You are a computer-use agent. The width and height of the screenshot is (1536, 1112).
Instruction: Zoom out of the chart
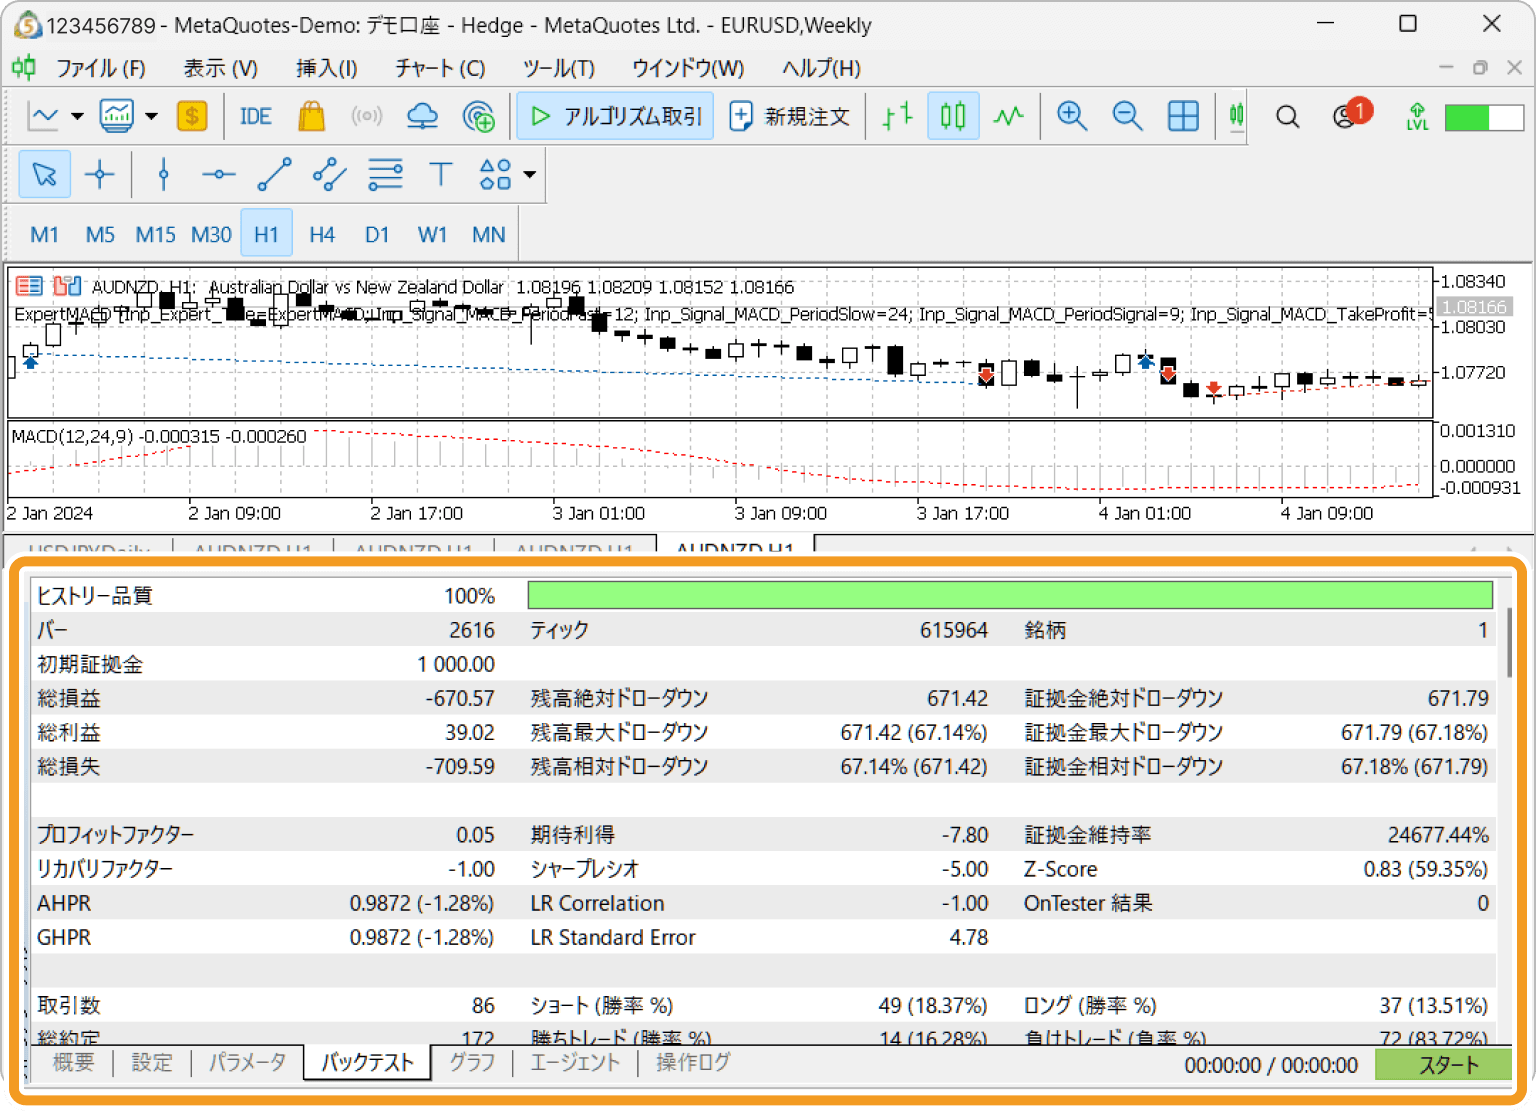tap(1127, 117)
